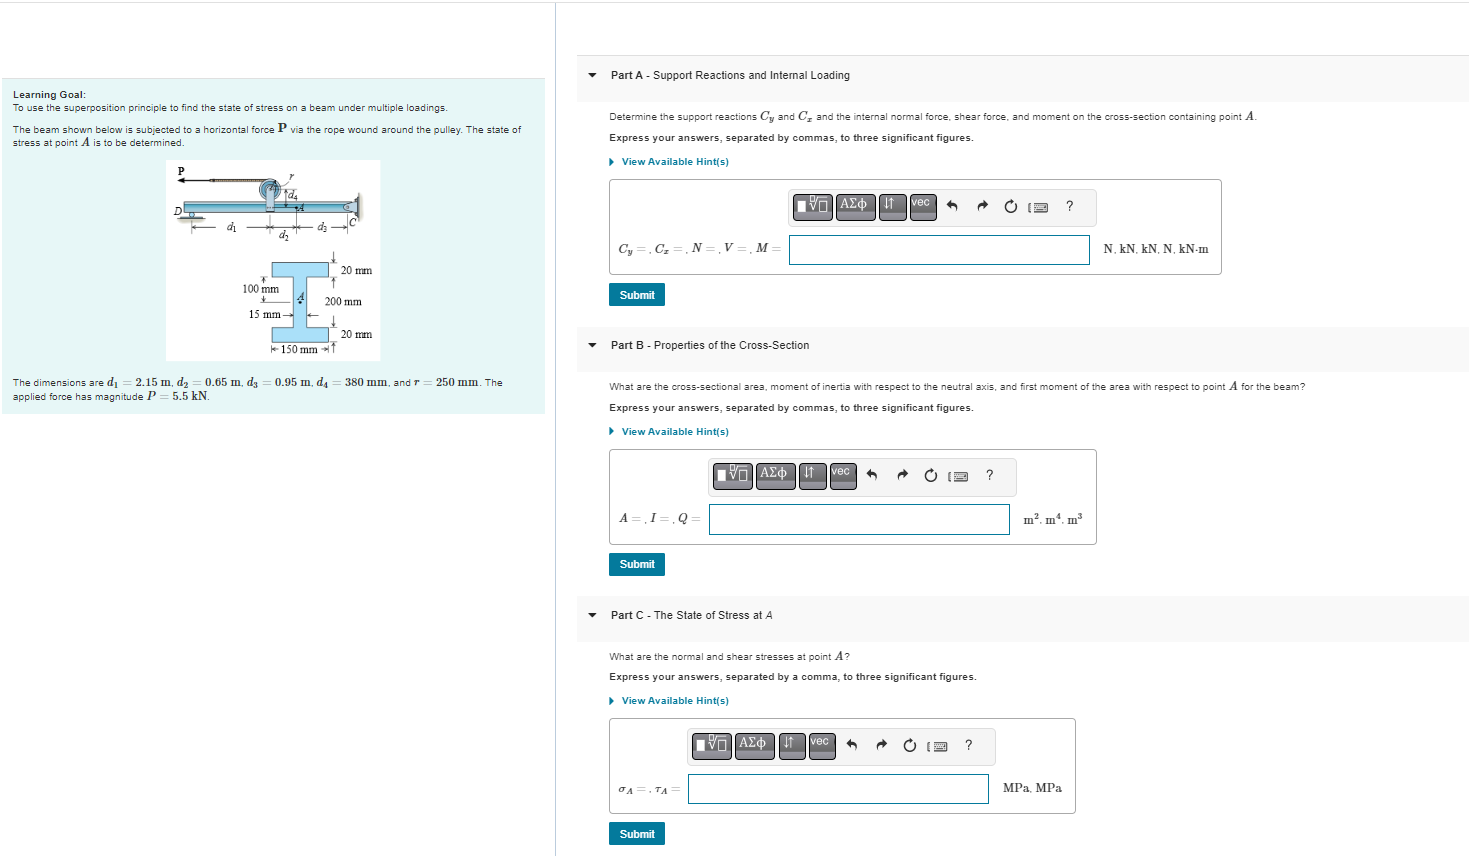Expand View Available Hint(s) in Part A
The height and width of the screenshot is (856, 1469).
(669, 161)
